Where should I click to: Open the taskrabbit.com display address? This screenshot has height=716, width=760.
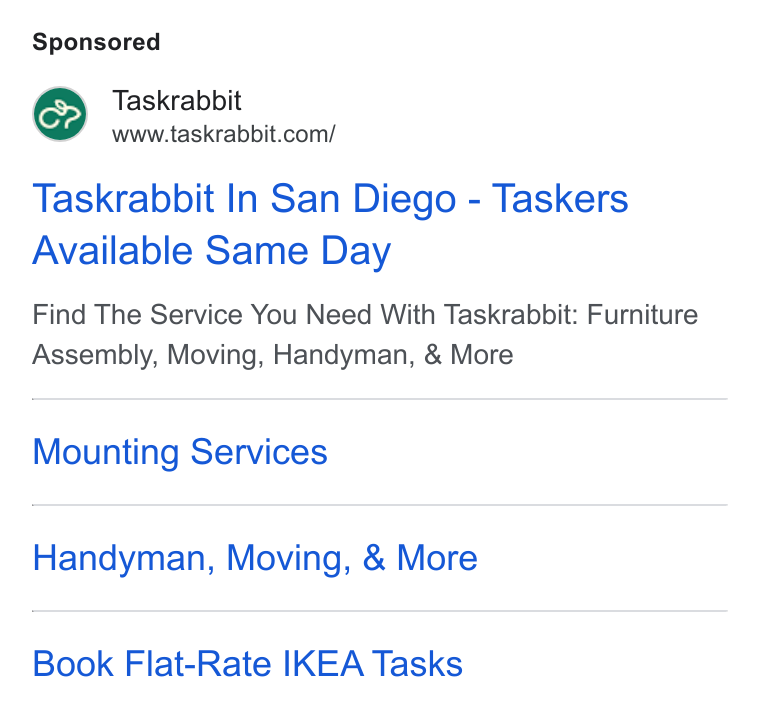223,134
